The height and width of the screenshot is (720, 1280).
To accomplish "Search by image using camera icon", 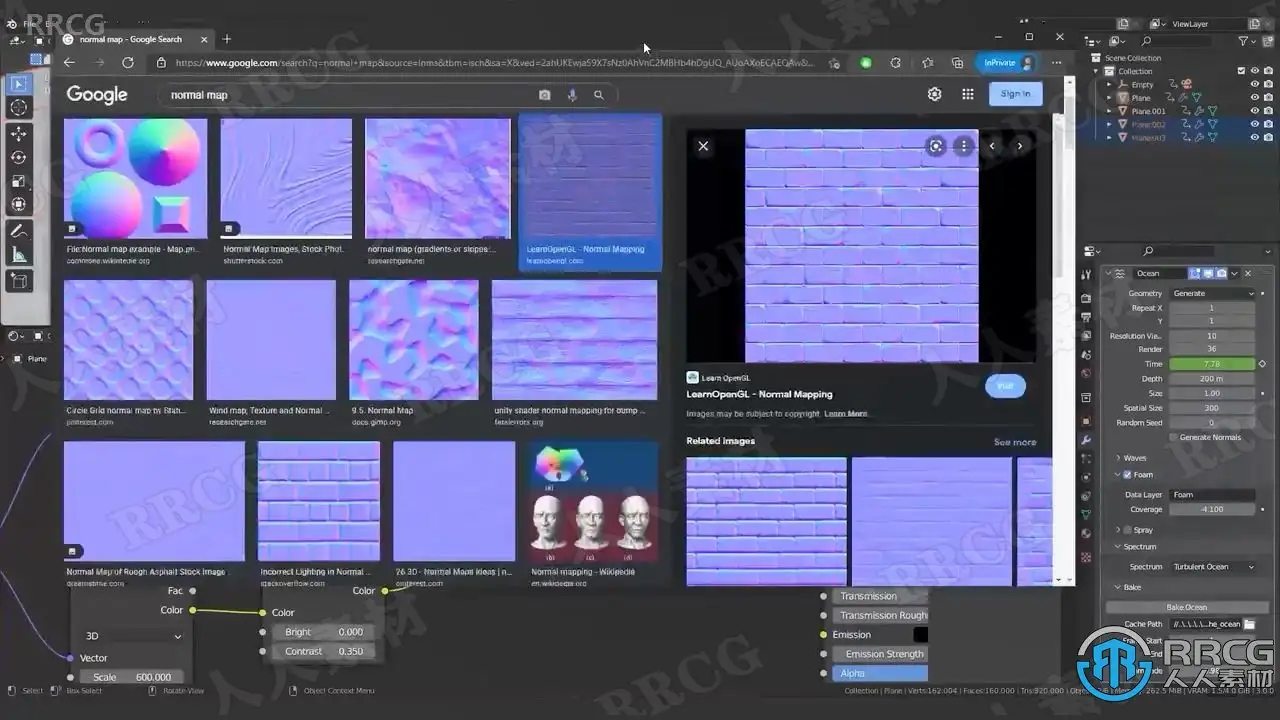I will click(544, 95).
